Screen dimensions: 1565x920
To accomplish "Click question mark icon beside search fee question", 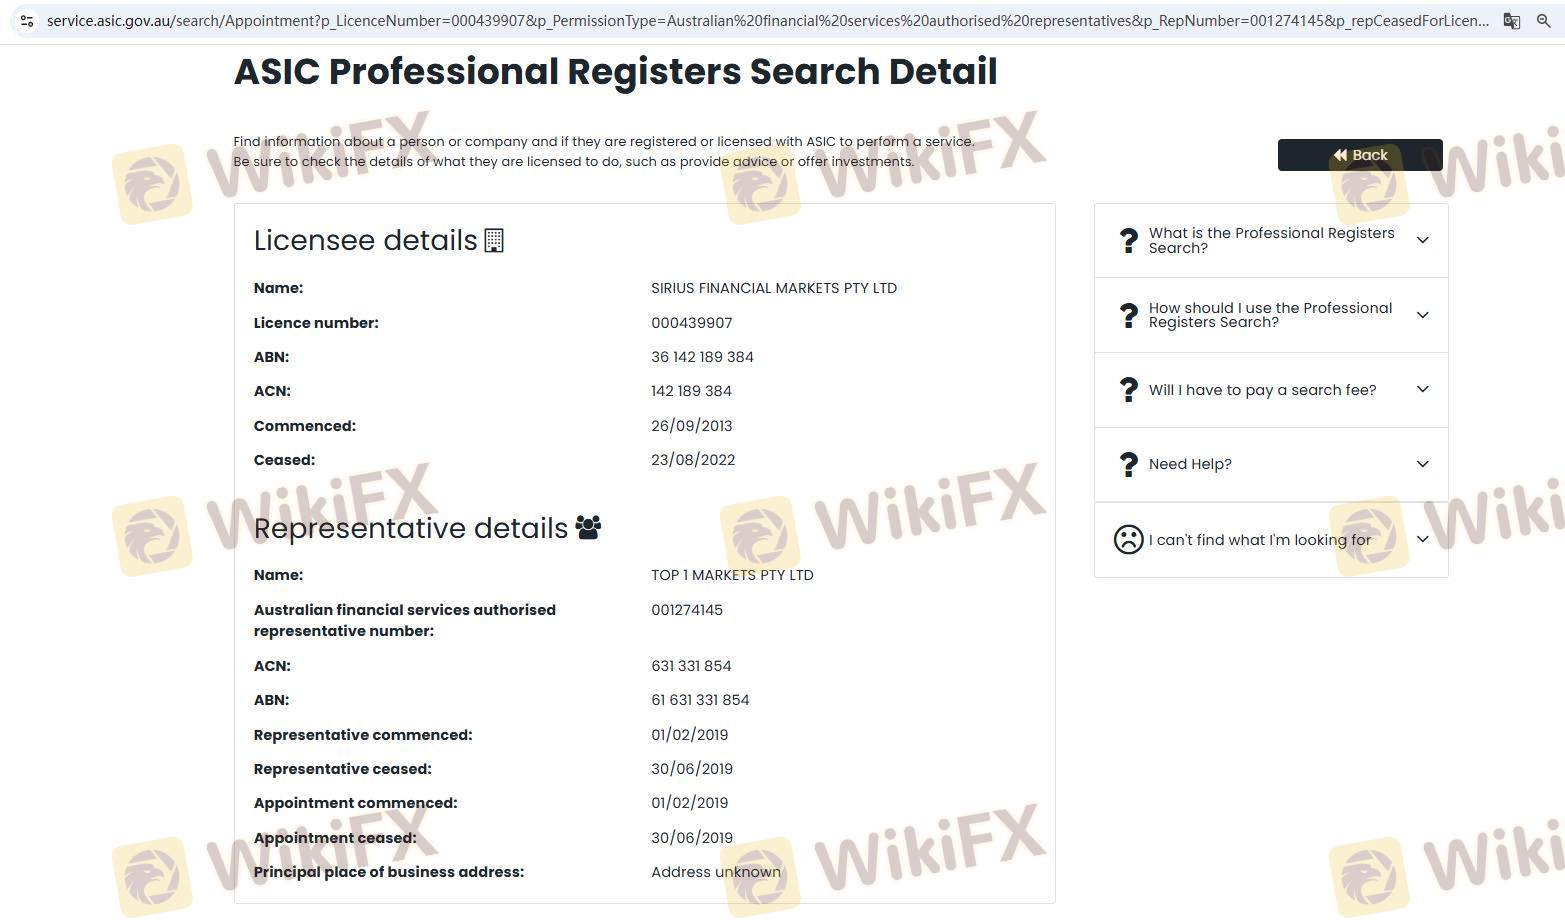I will tap(1128, 390).
